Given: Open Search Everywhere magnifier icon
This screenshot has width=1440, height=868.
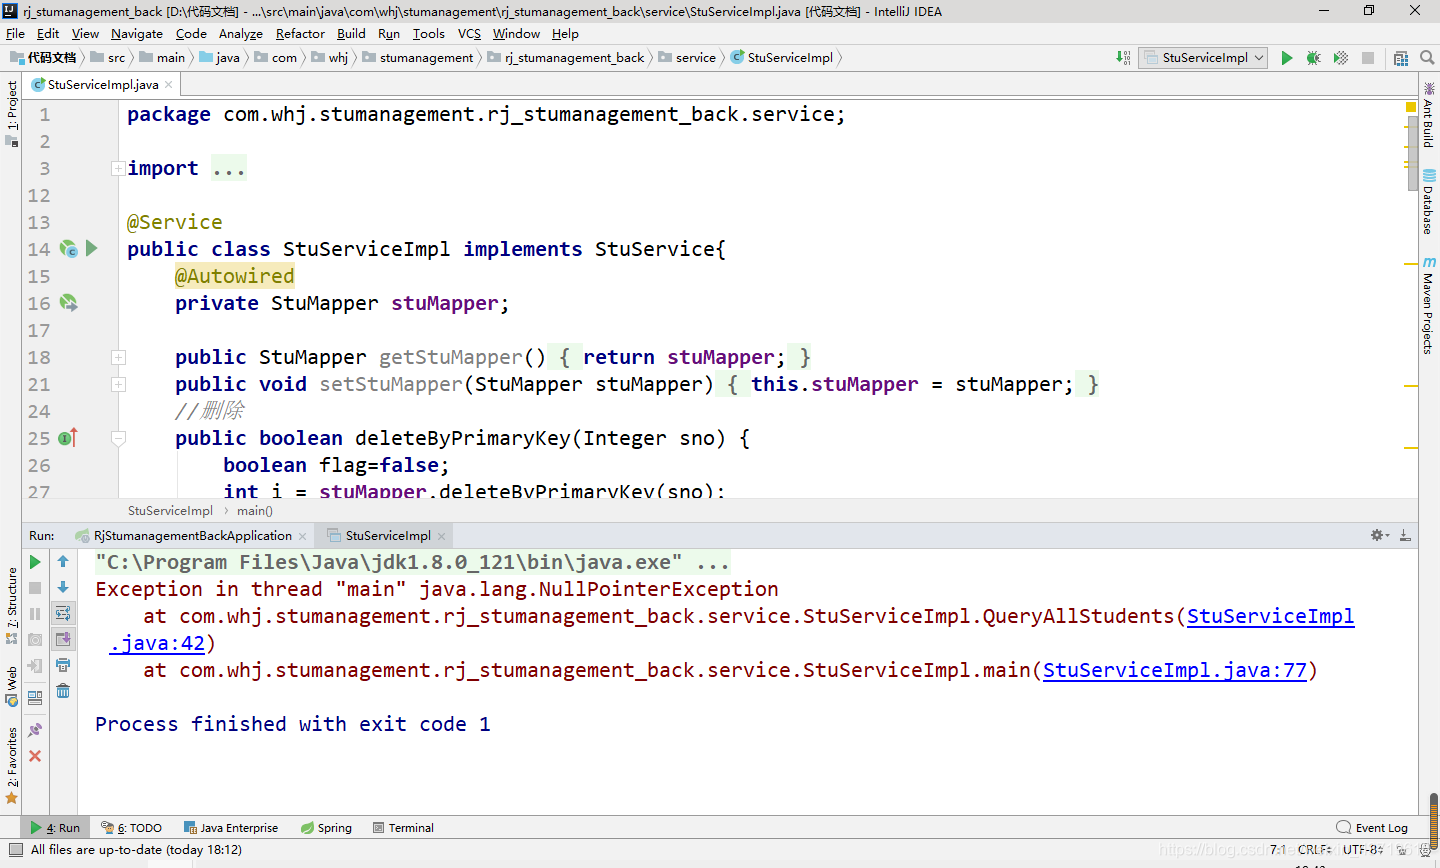Looking at the screenshot, I should pos(1427,58).
